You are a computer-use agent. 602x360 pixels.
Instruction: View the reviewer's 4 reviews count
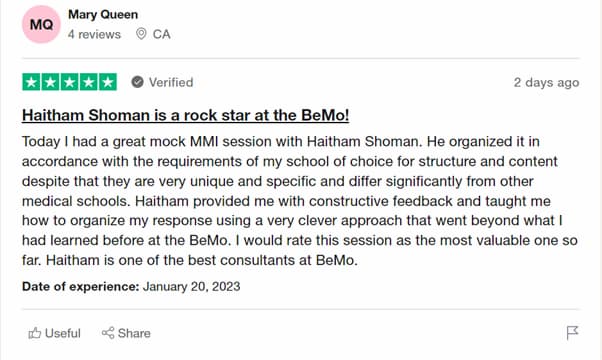coord(94,34)
